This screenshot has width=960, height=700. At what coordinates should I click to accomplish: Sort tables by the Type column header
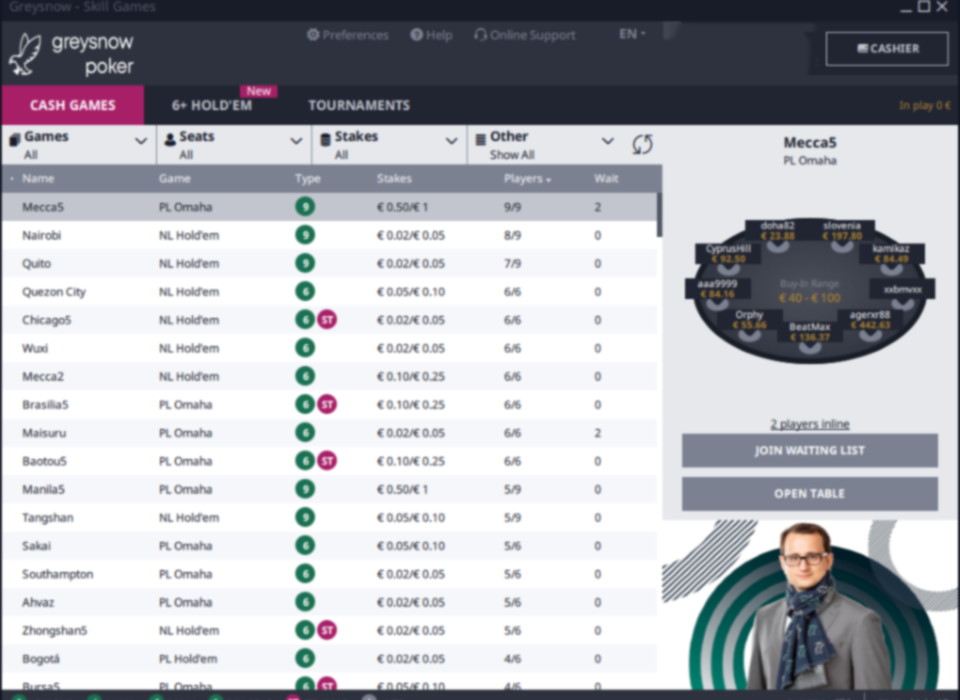[307, 179]
